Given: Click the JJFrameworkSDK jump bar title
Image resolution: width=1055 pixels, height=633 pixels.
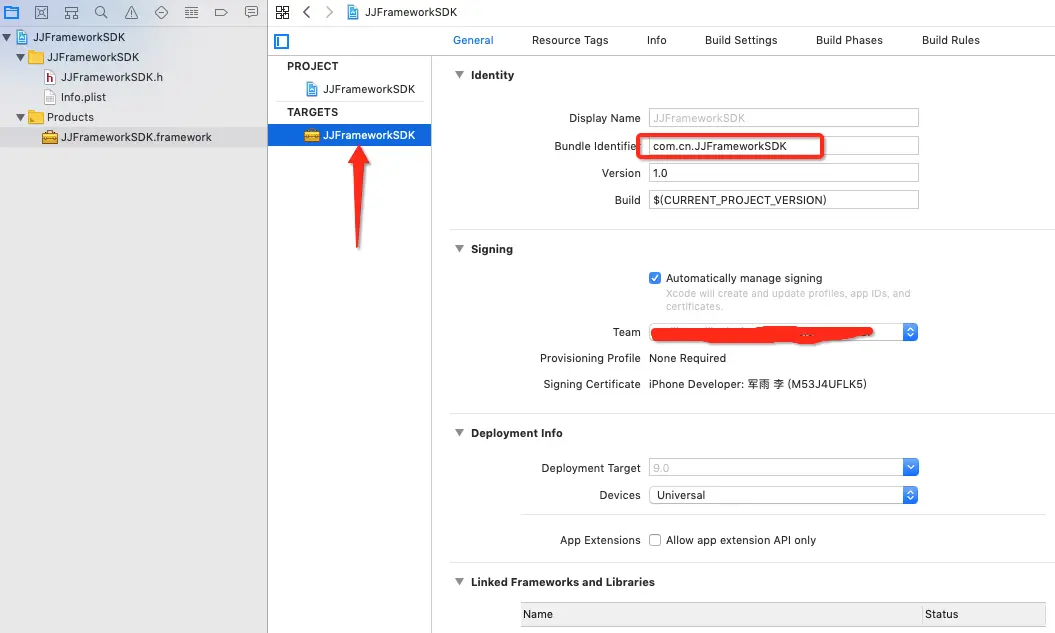Looking at the screenshot, I should click(x=410, y=12).
